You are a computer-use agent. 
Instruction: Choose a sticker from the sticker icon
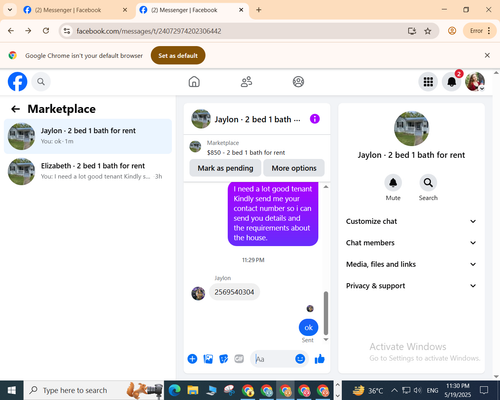(x=224, y=359)
